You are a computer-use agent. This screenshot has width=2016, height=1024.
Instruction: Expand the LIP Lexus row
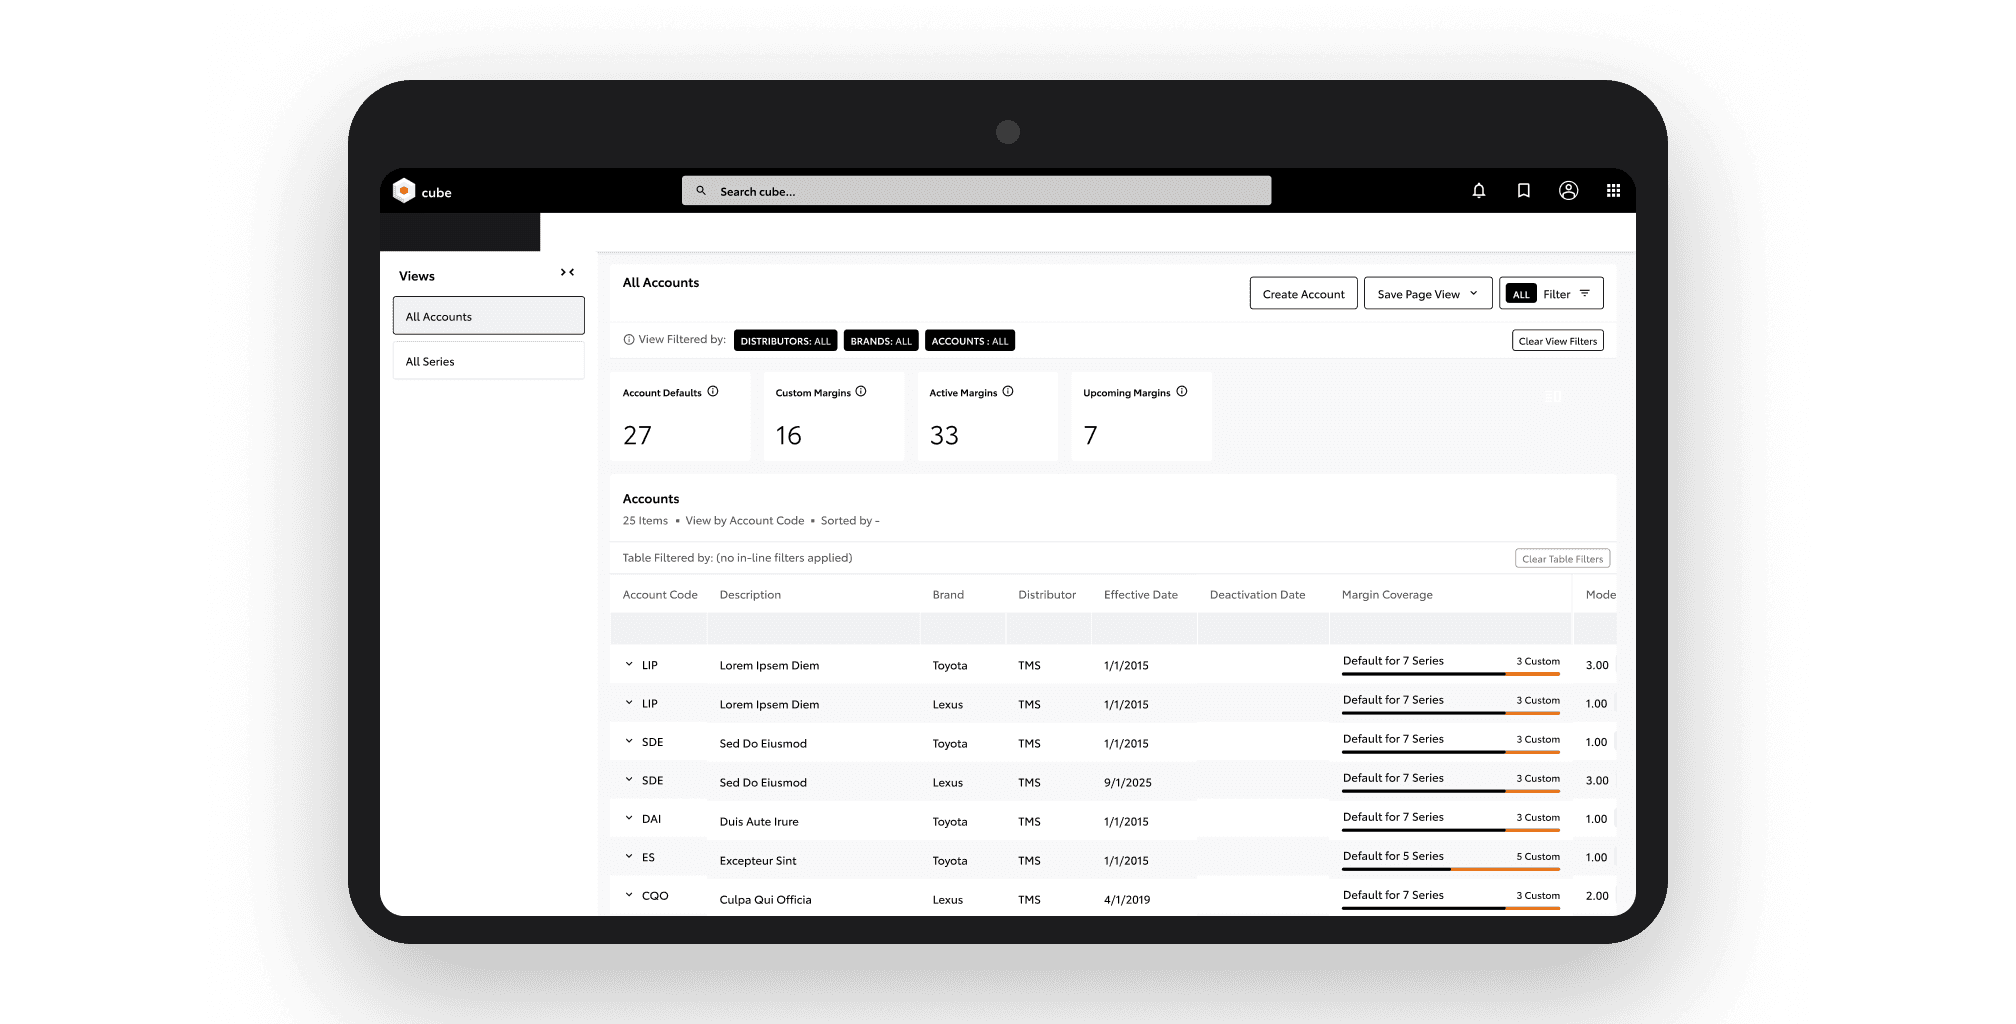(629, 703)
